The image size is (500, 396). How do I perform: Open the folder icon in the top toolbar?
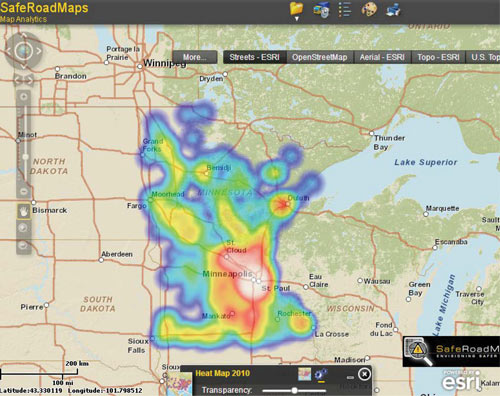(296, 8)
